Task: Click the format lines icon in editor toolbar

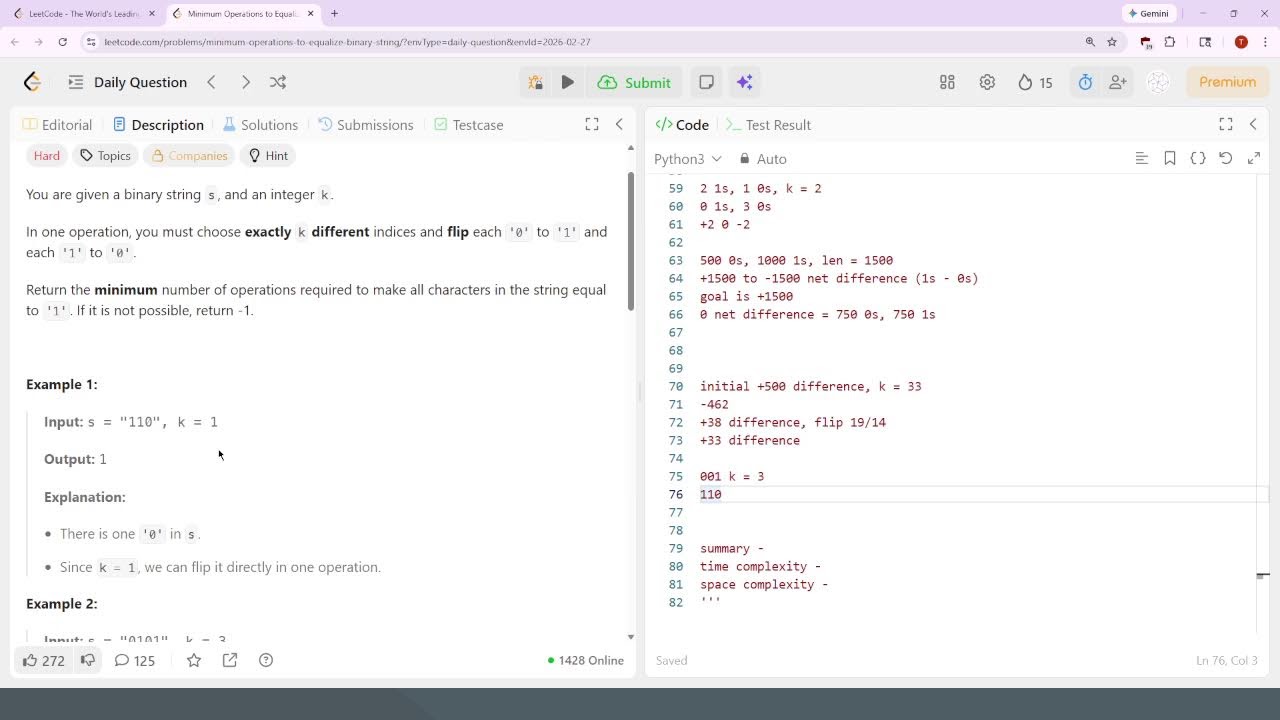Action: pyautogui.click(x=1142, y=158)
